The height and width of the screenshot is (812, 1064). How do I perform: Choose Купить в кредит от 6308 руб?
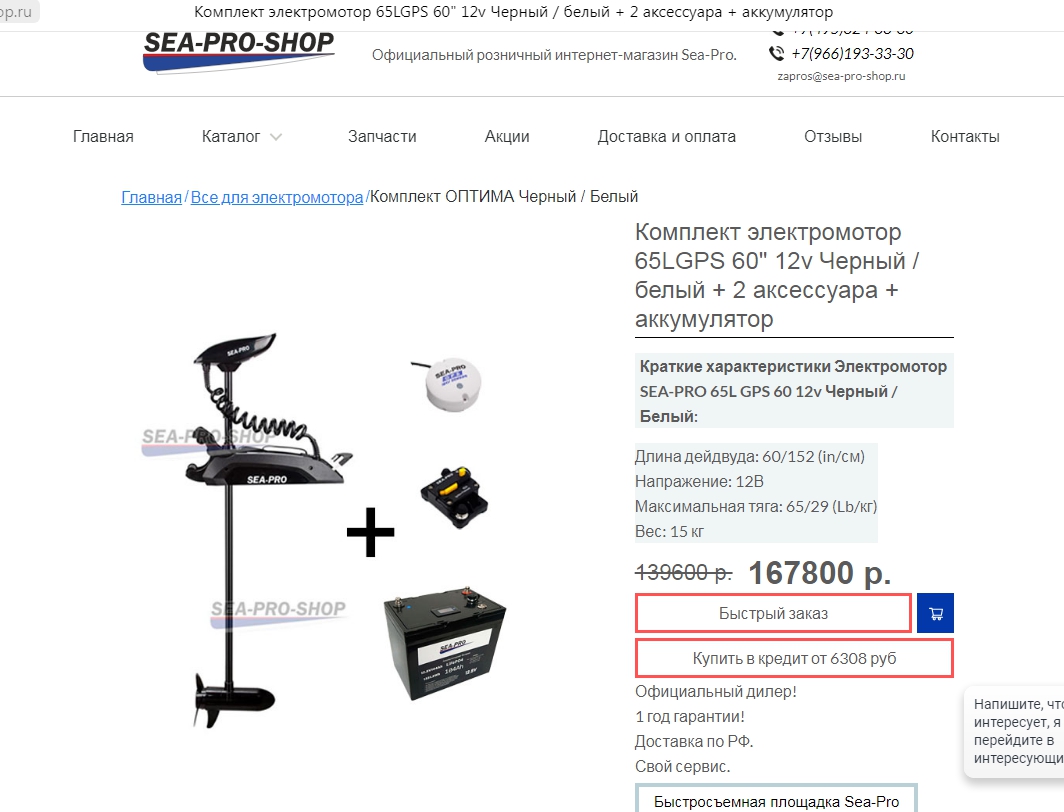(794, 658)
